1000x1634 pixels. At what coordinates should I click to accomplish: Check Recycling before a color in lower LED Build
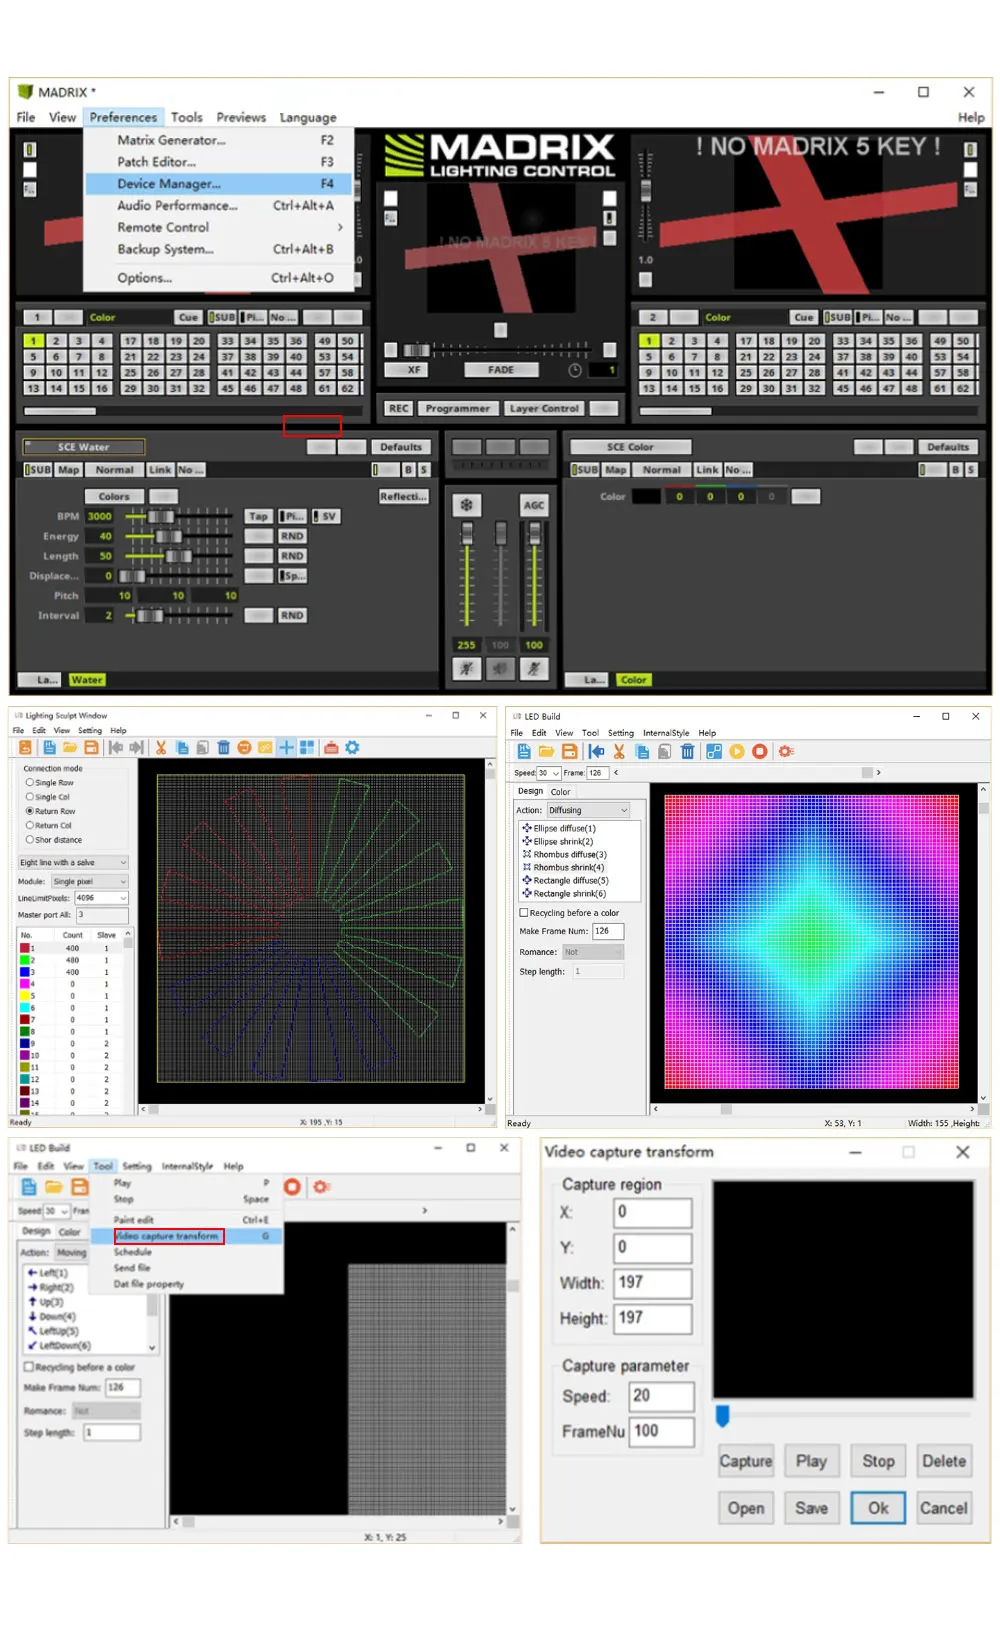[29, 1366]
